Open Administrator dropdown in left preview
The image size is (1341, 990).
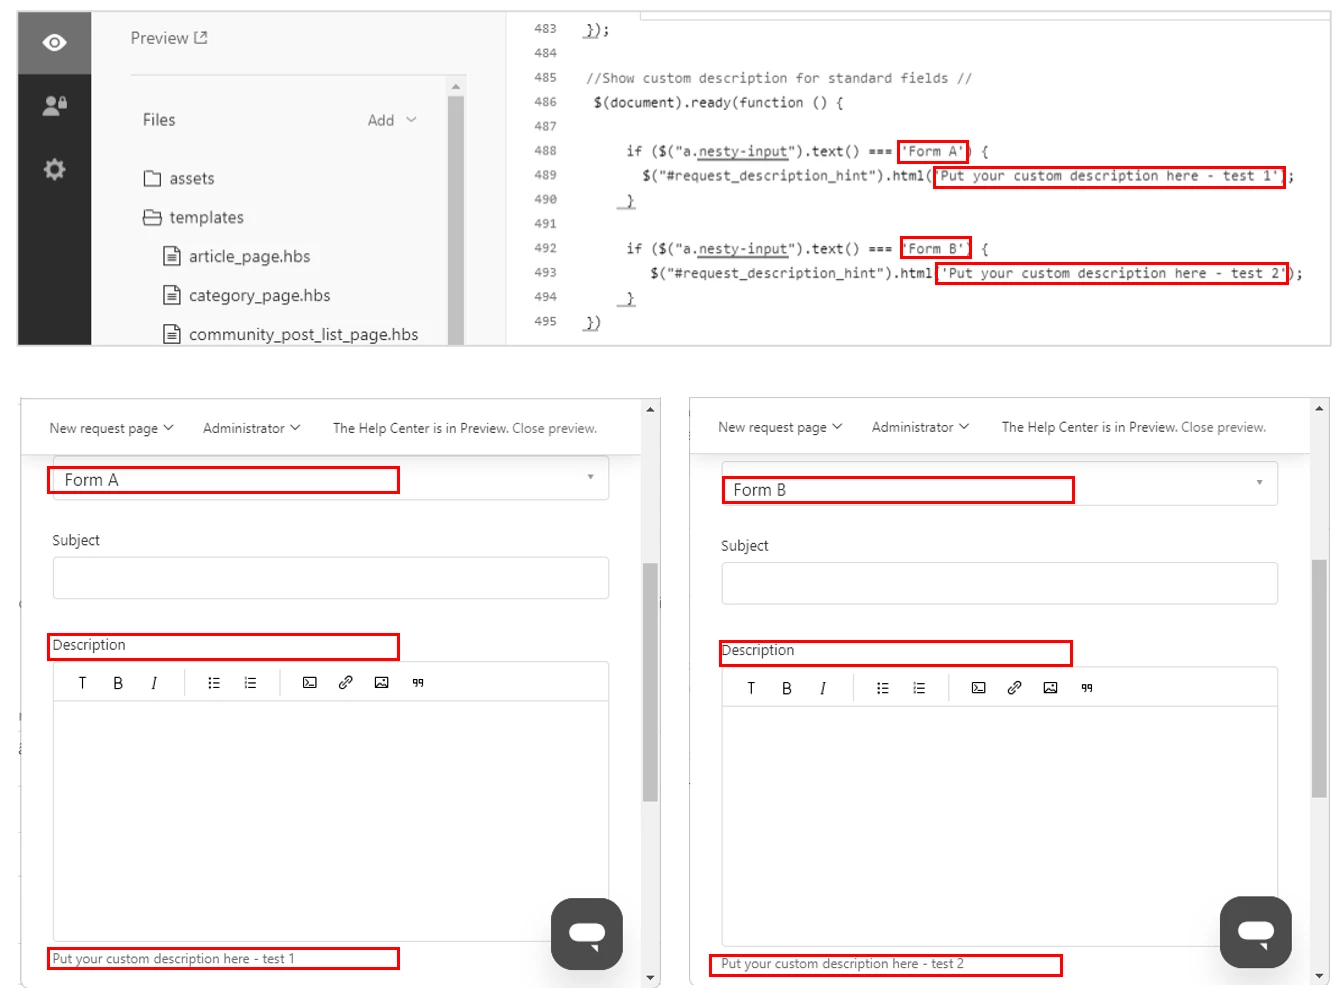[x=251, y=428]
